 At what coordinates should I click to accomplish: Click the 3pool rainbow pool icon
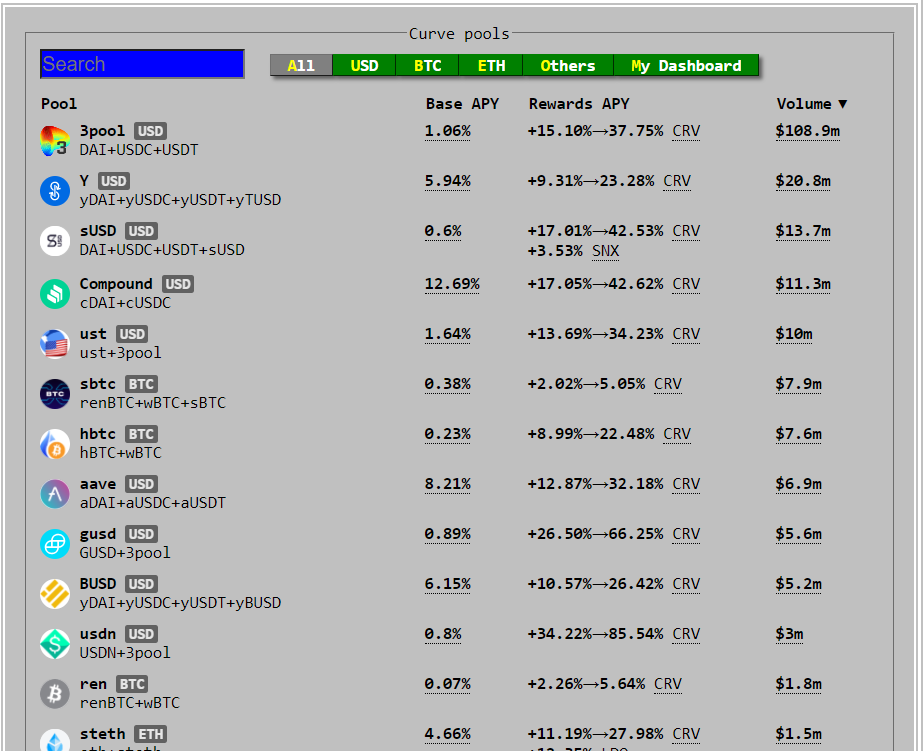[55, 141]
